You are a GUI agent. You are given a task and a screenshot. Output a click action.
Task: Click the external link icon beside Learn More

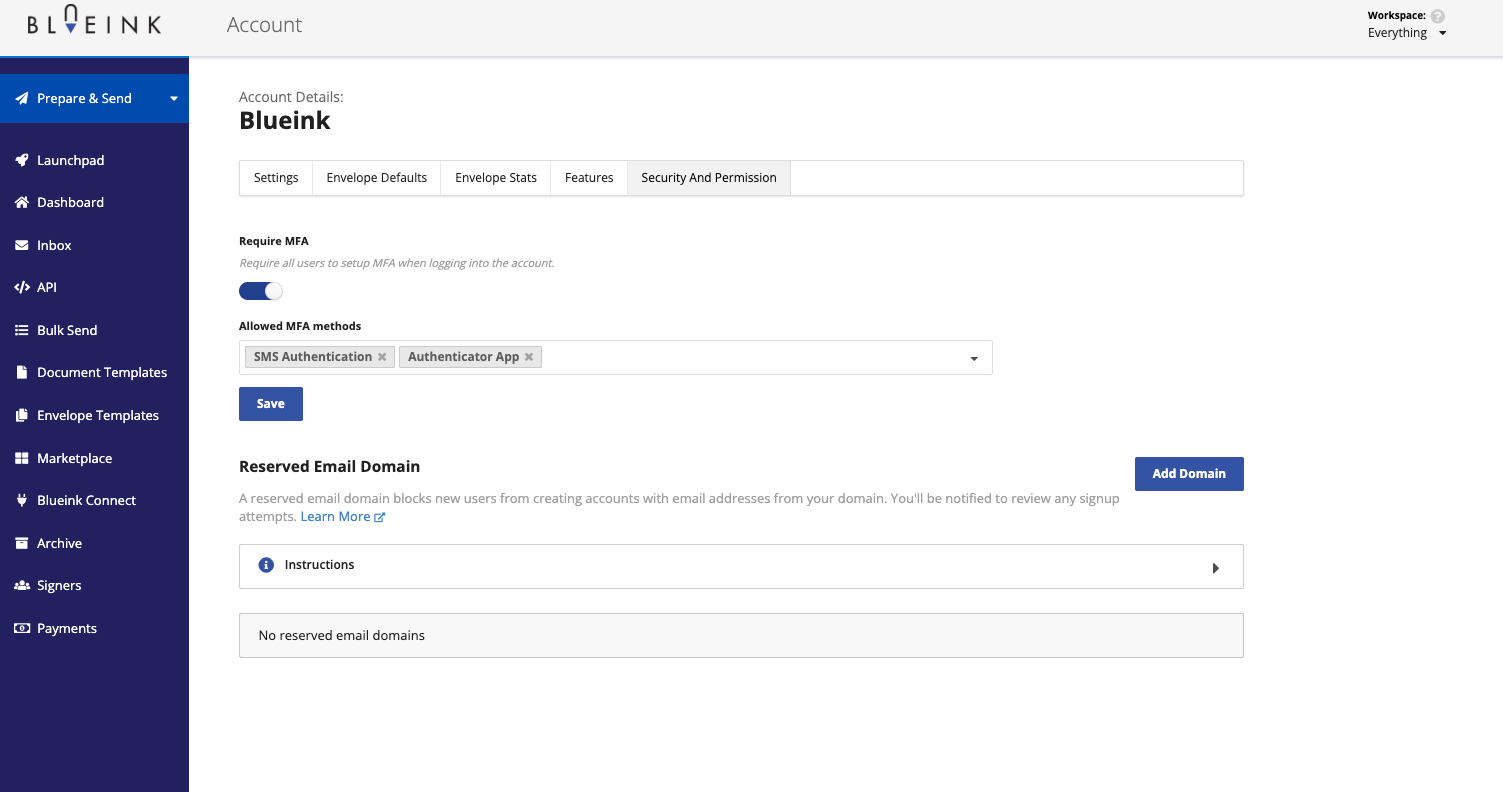click(x=380, y=517)
